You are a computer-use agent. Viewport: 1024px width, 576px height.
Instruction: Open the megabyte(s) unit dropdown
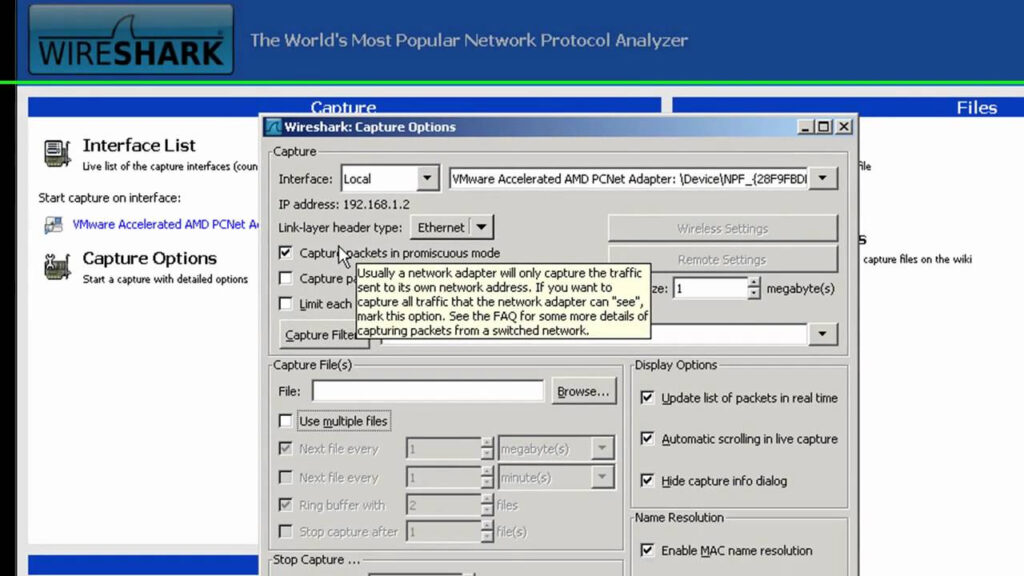tap(602, 449)
